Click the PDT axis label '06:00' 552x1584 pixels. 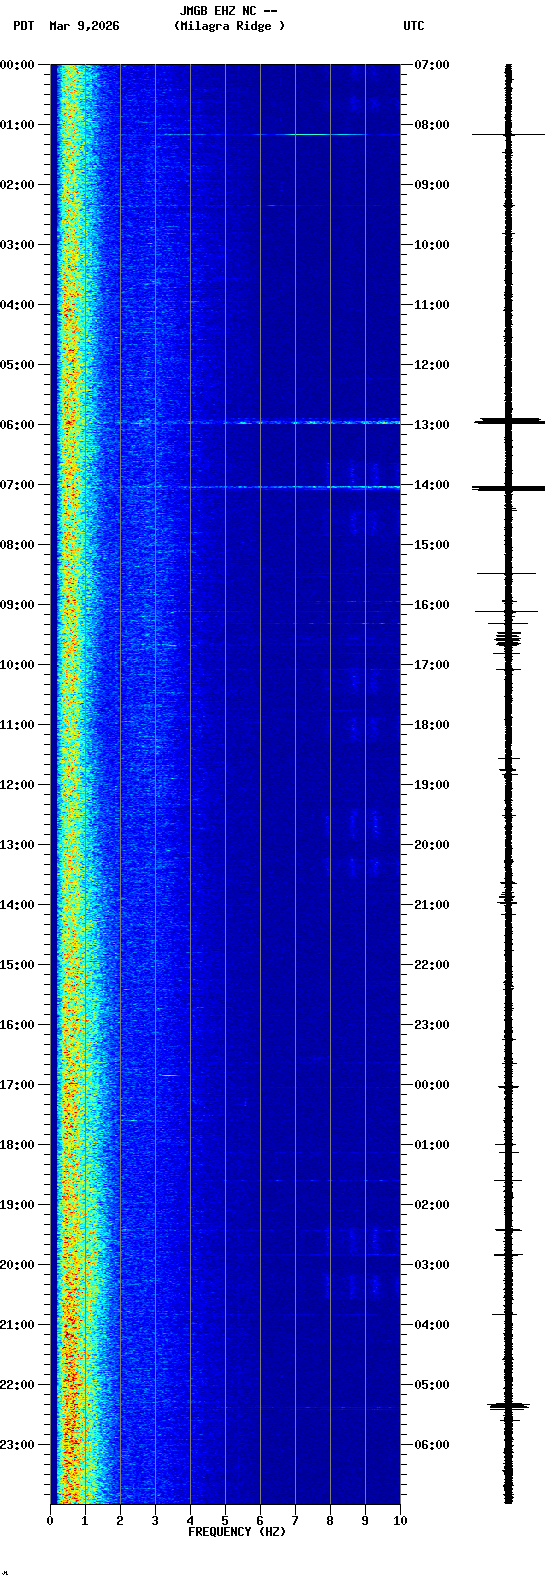tap(18, 425)
